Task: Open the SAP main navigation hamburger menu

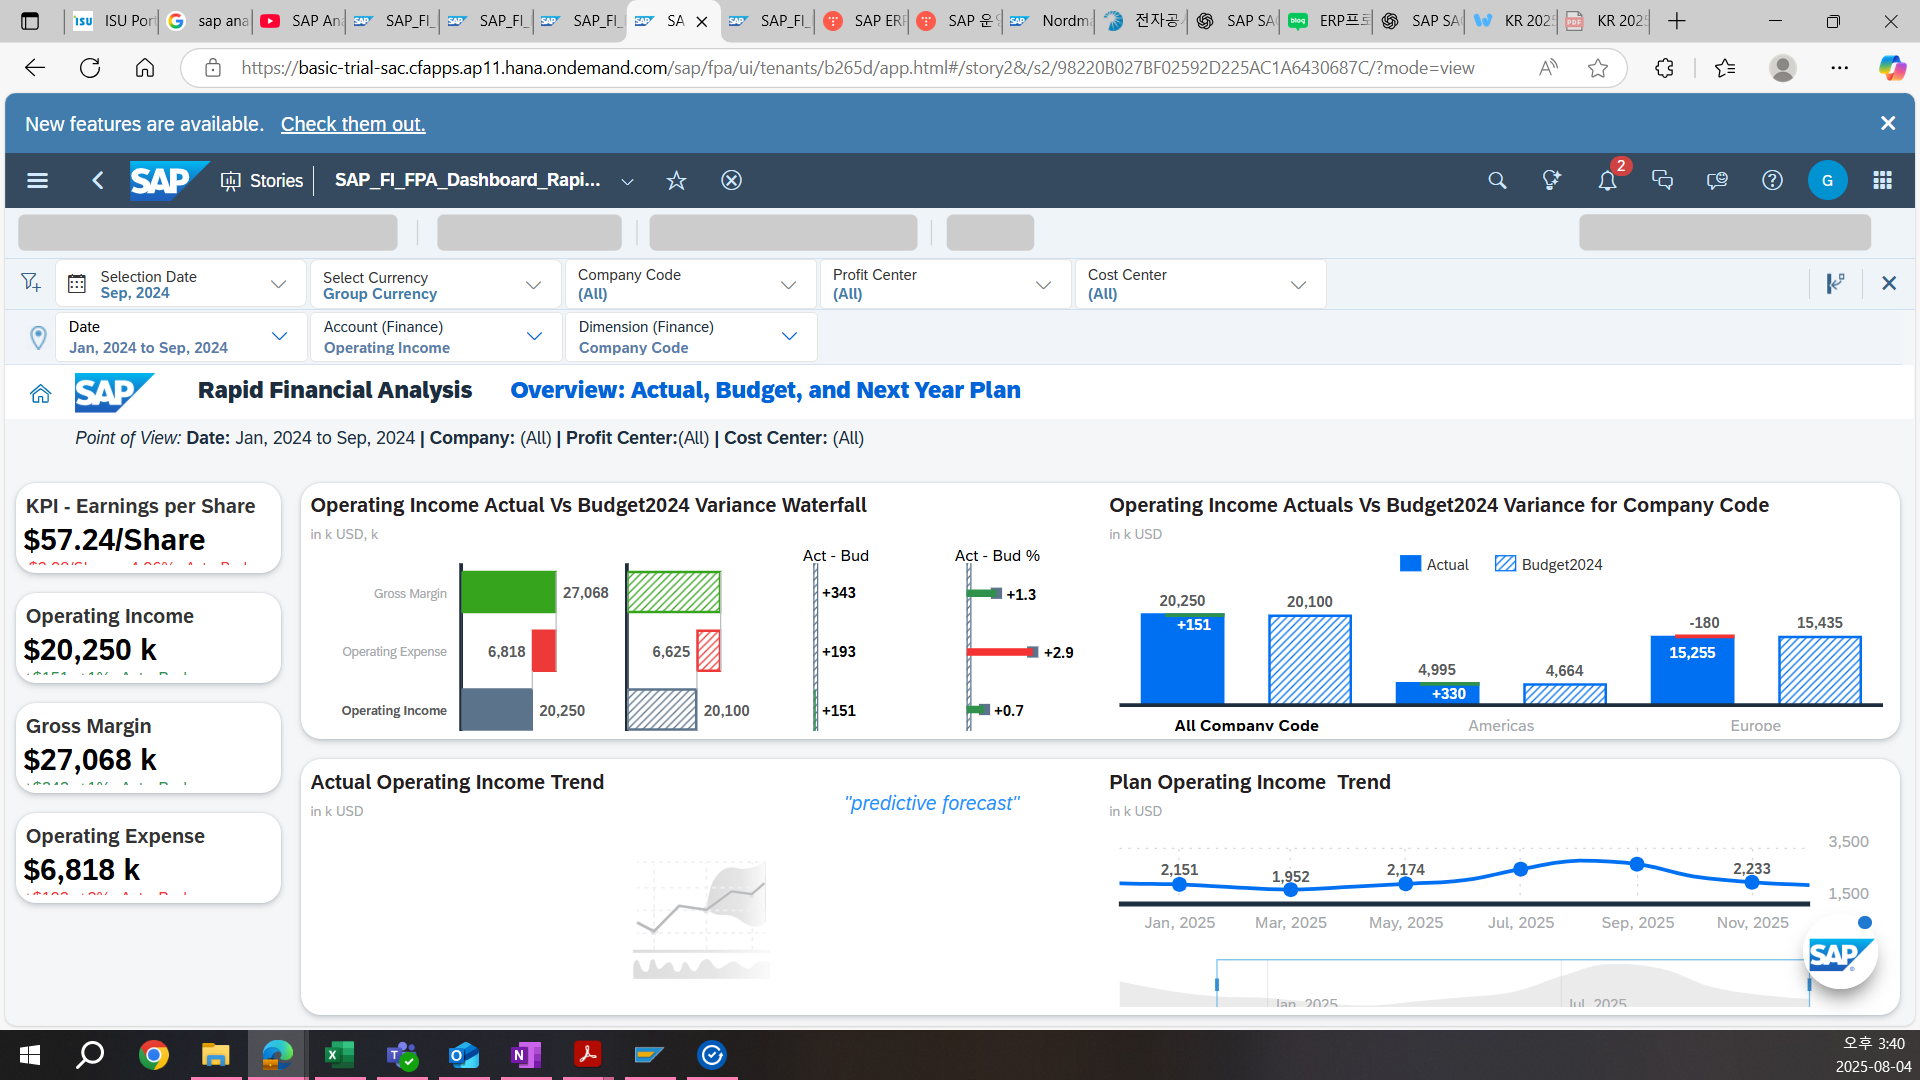Action: tap(37, 180)
